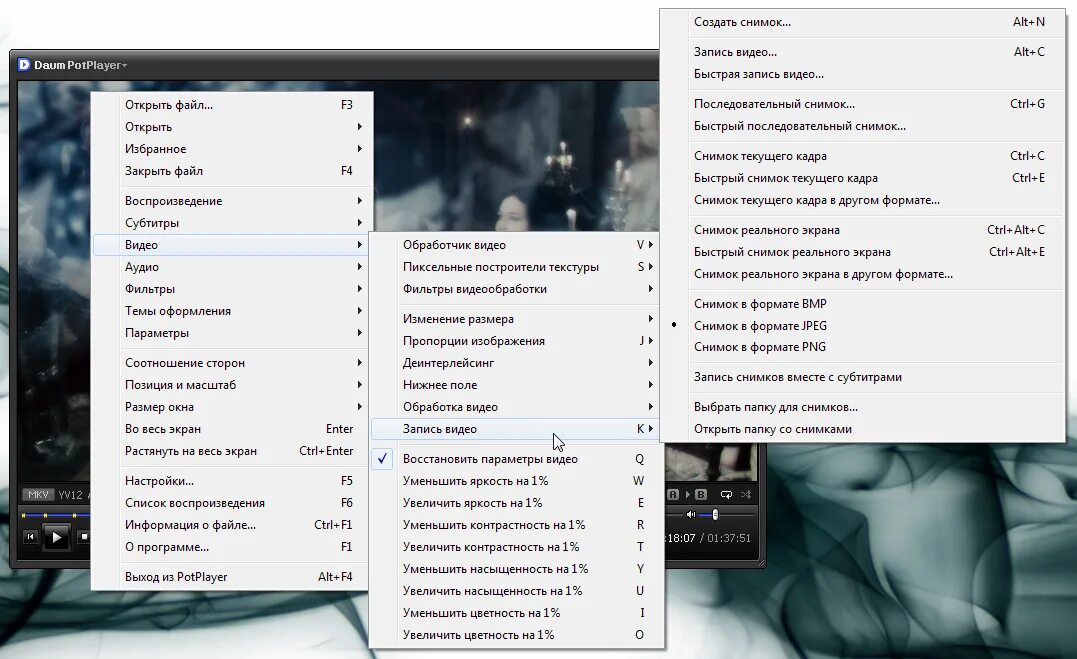Choose 'Открыть файл...' menu item

tap(232, 104)
